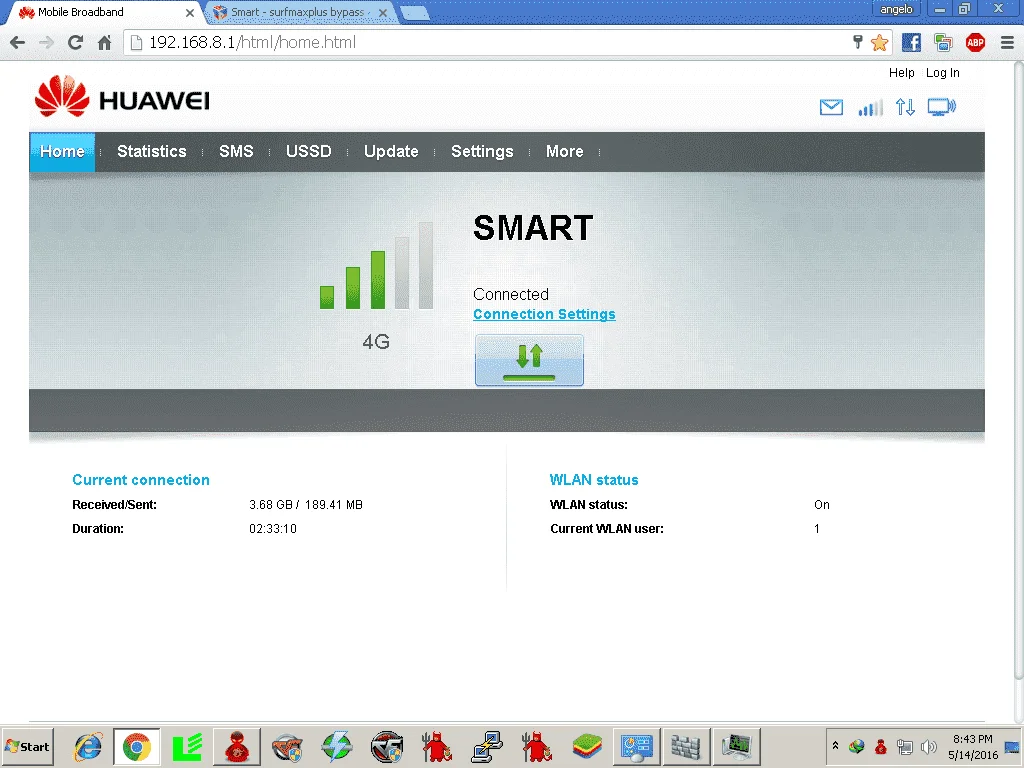
Task: Click the duration value 02:33:10
Action: (272, 529)
